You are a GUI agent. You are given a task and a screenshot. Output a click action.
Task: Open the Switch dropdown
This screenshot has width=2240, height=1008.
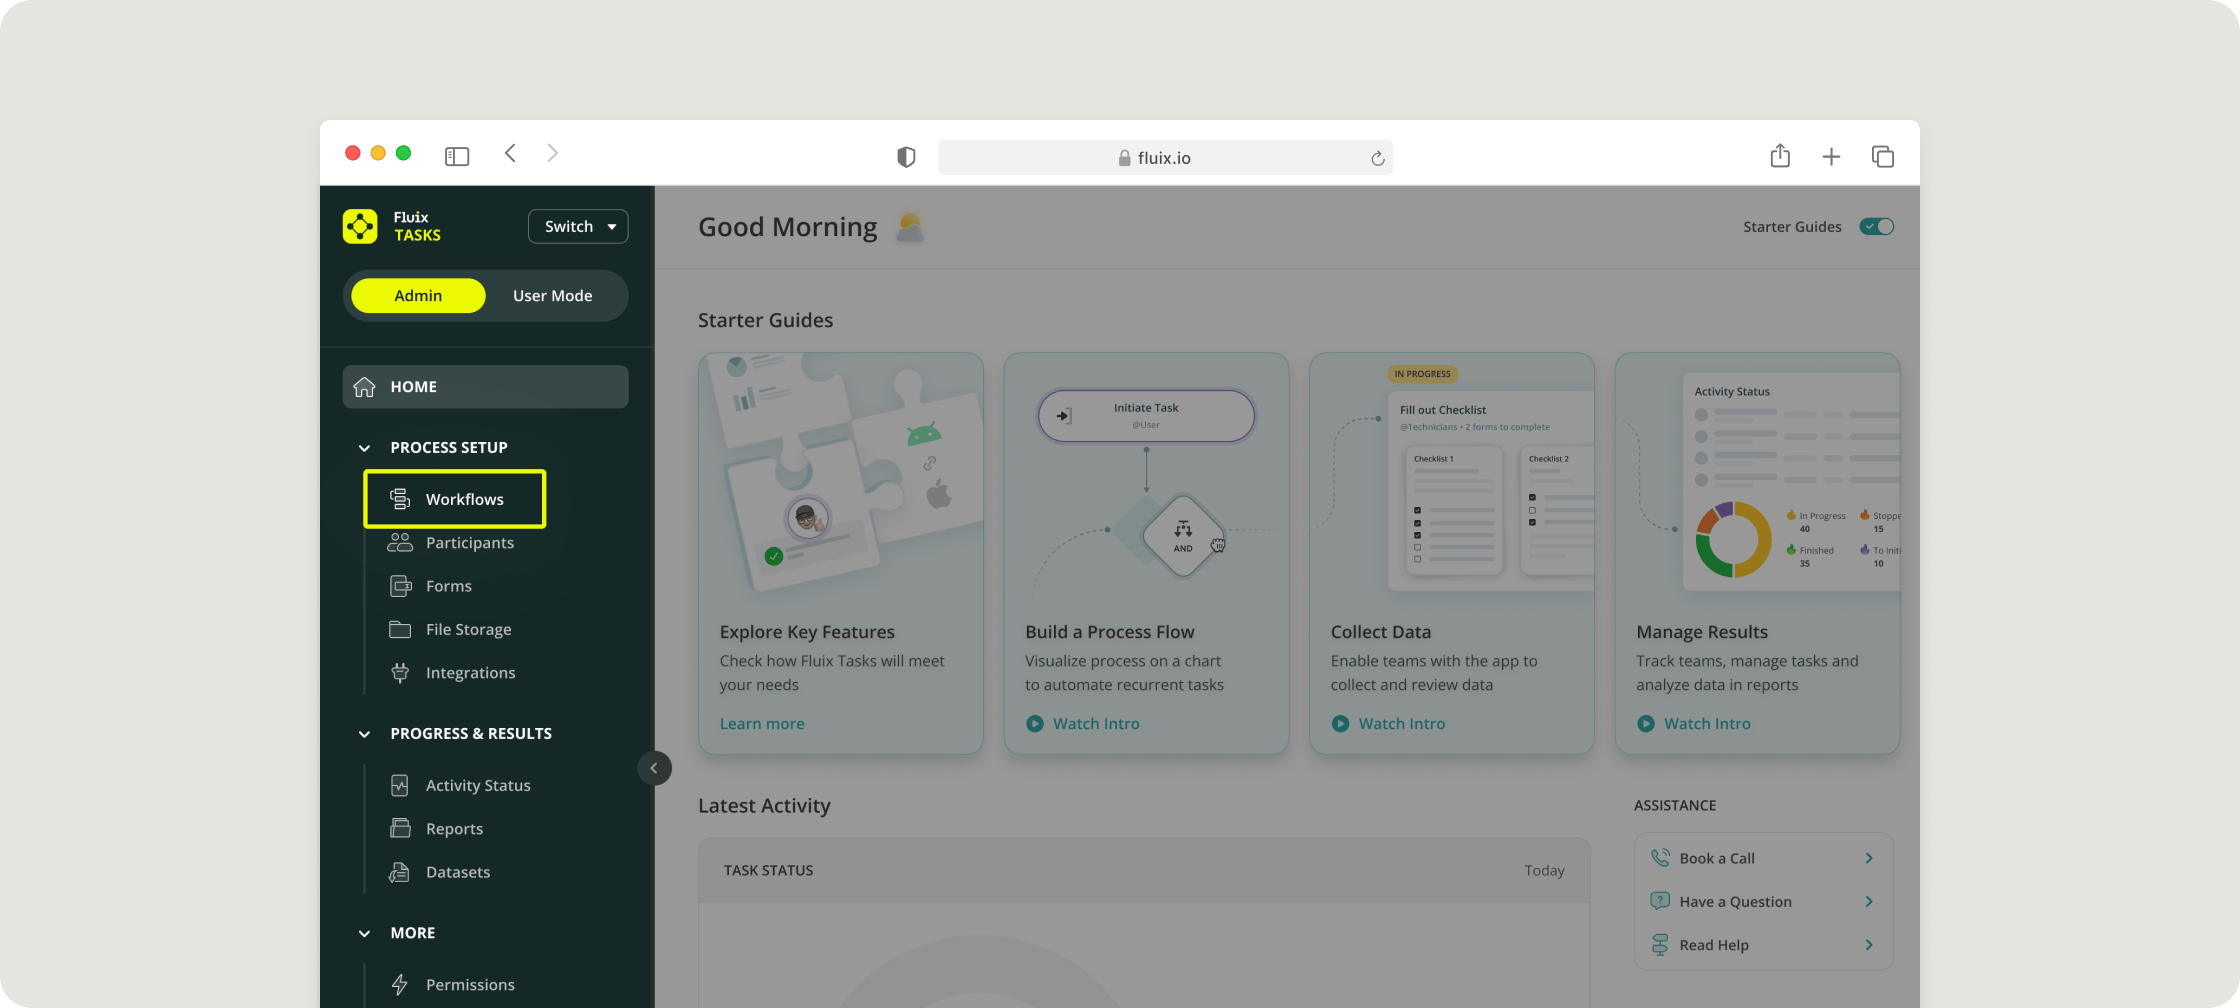[578, 226]
